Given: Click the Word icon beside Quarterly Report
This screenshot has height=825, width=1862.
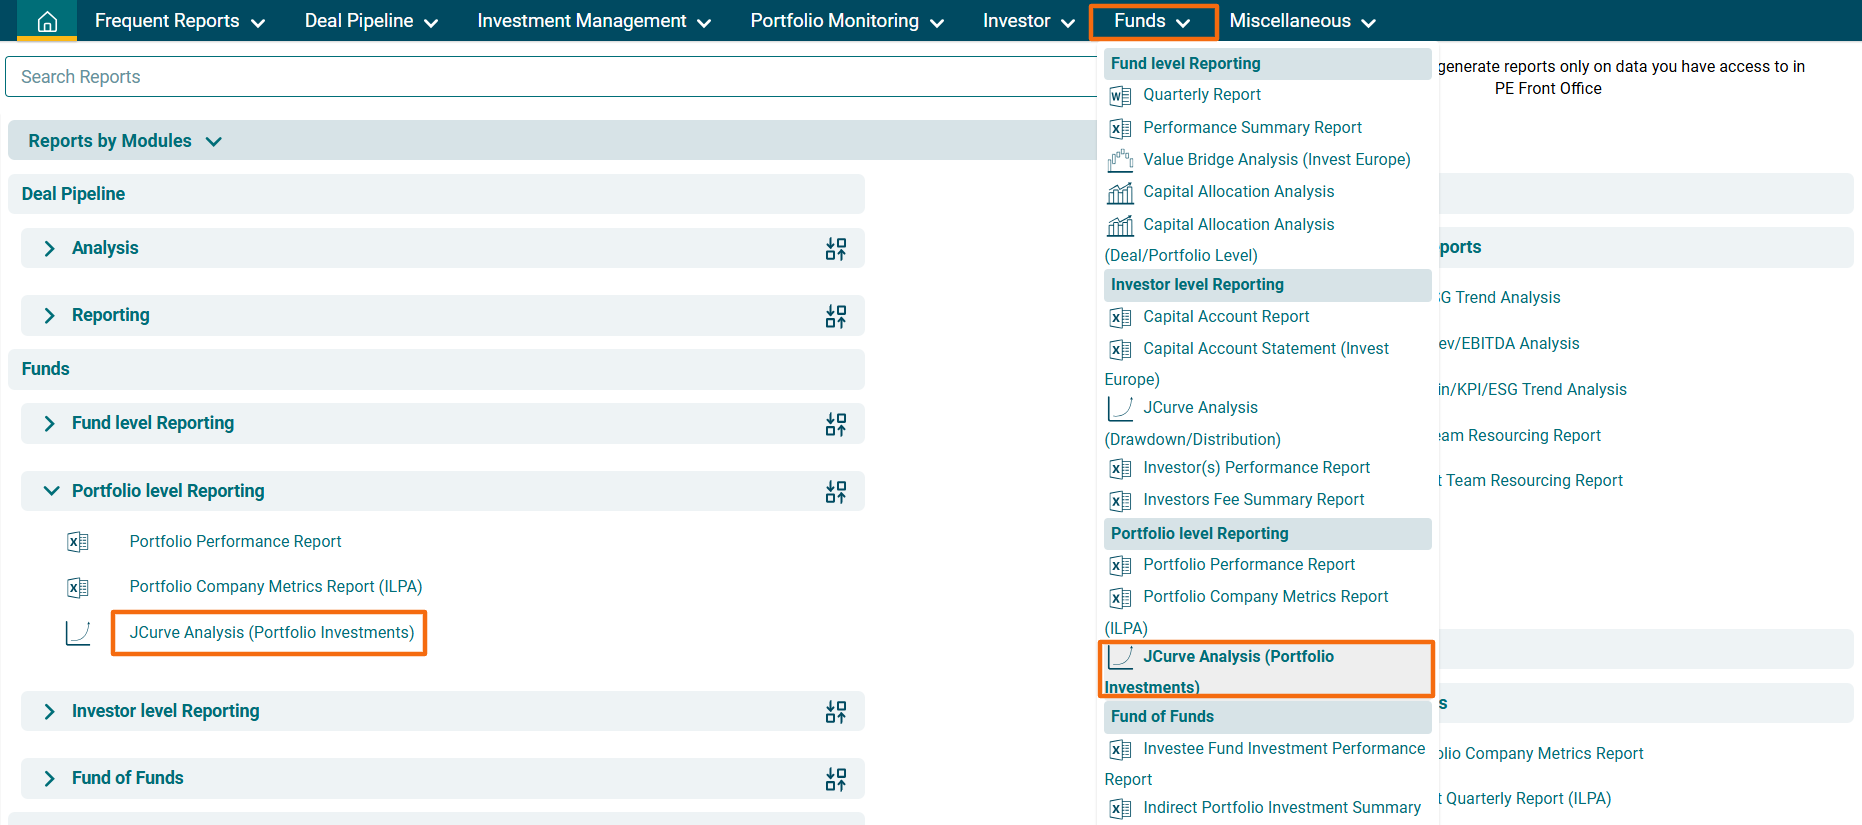Looking at the screenshot, I should point(1120,96).
